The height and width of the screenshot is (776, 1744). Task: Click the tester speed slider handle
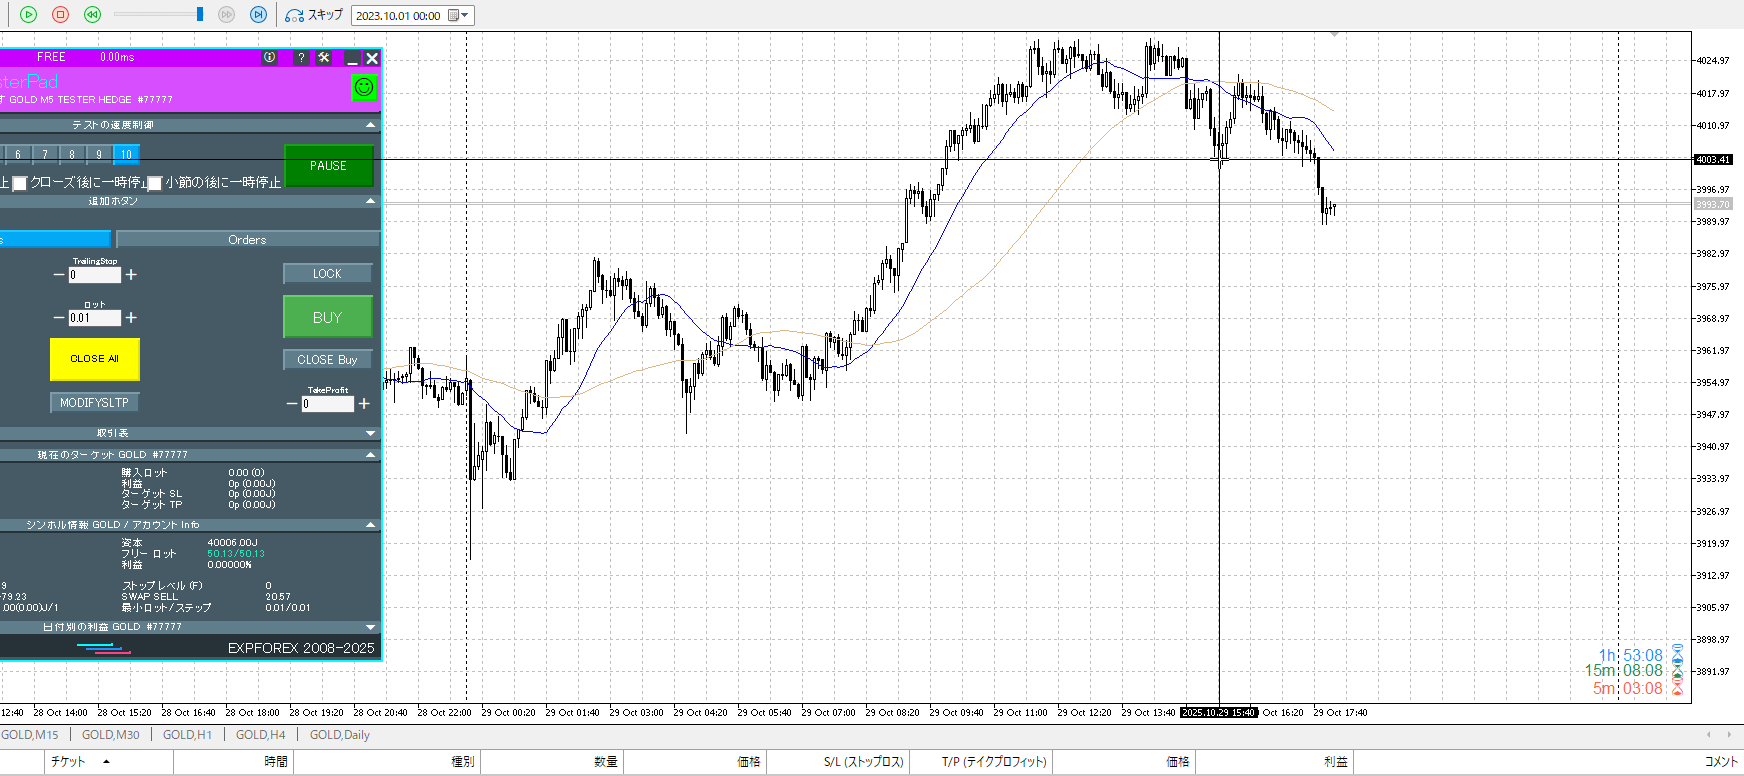pyautogui.click(x=200, y=14)
